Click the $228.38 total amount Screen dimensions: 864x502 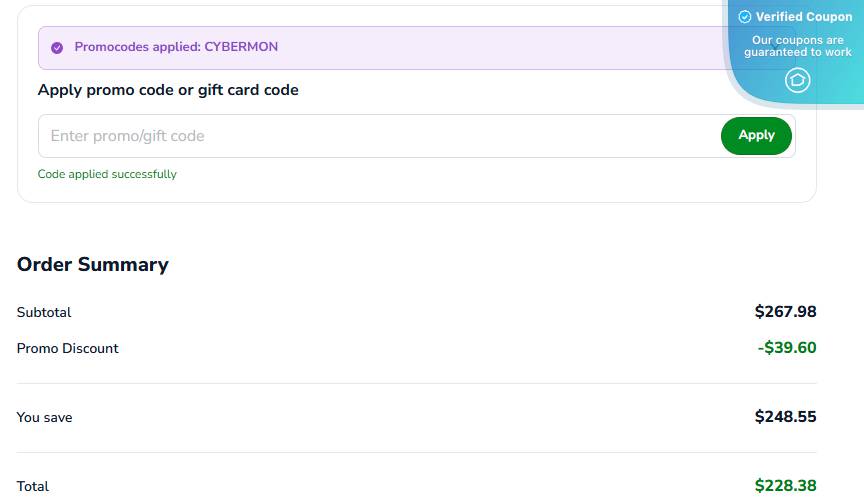pyautogui.click(x=785, y=486)
